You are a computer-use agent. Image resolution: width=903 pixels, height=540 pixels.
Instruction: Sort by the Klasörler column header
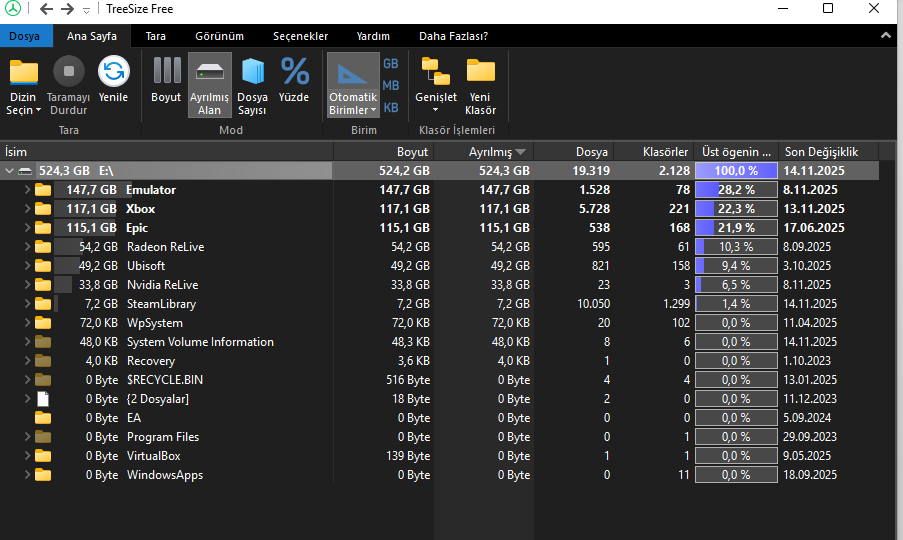pyautogui.click(x=654, y=152)
